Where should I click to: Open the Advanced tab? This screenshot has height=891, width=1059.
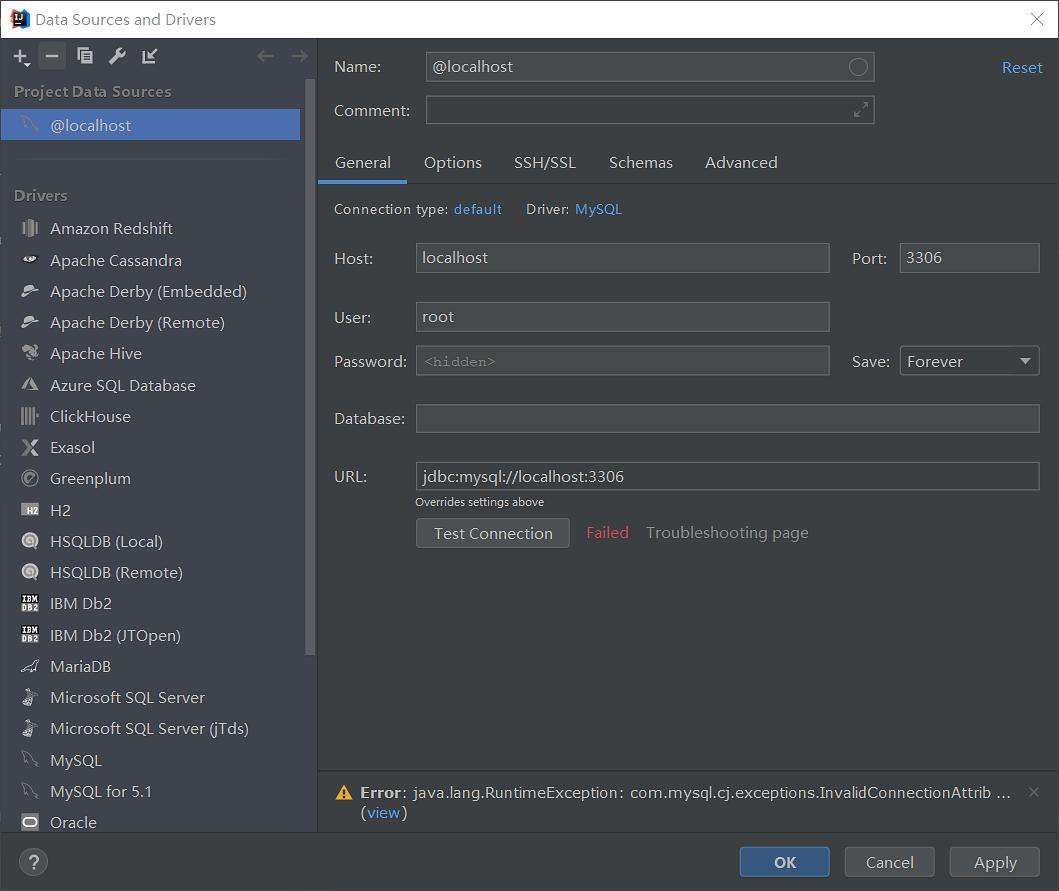[741, 163]
